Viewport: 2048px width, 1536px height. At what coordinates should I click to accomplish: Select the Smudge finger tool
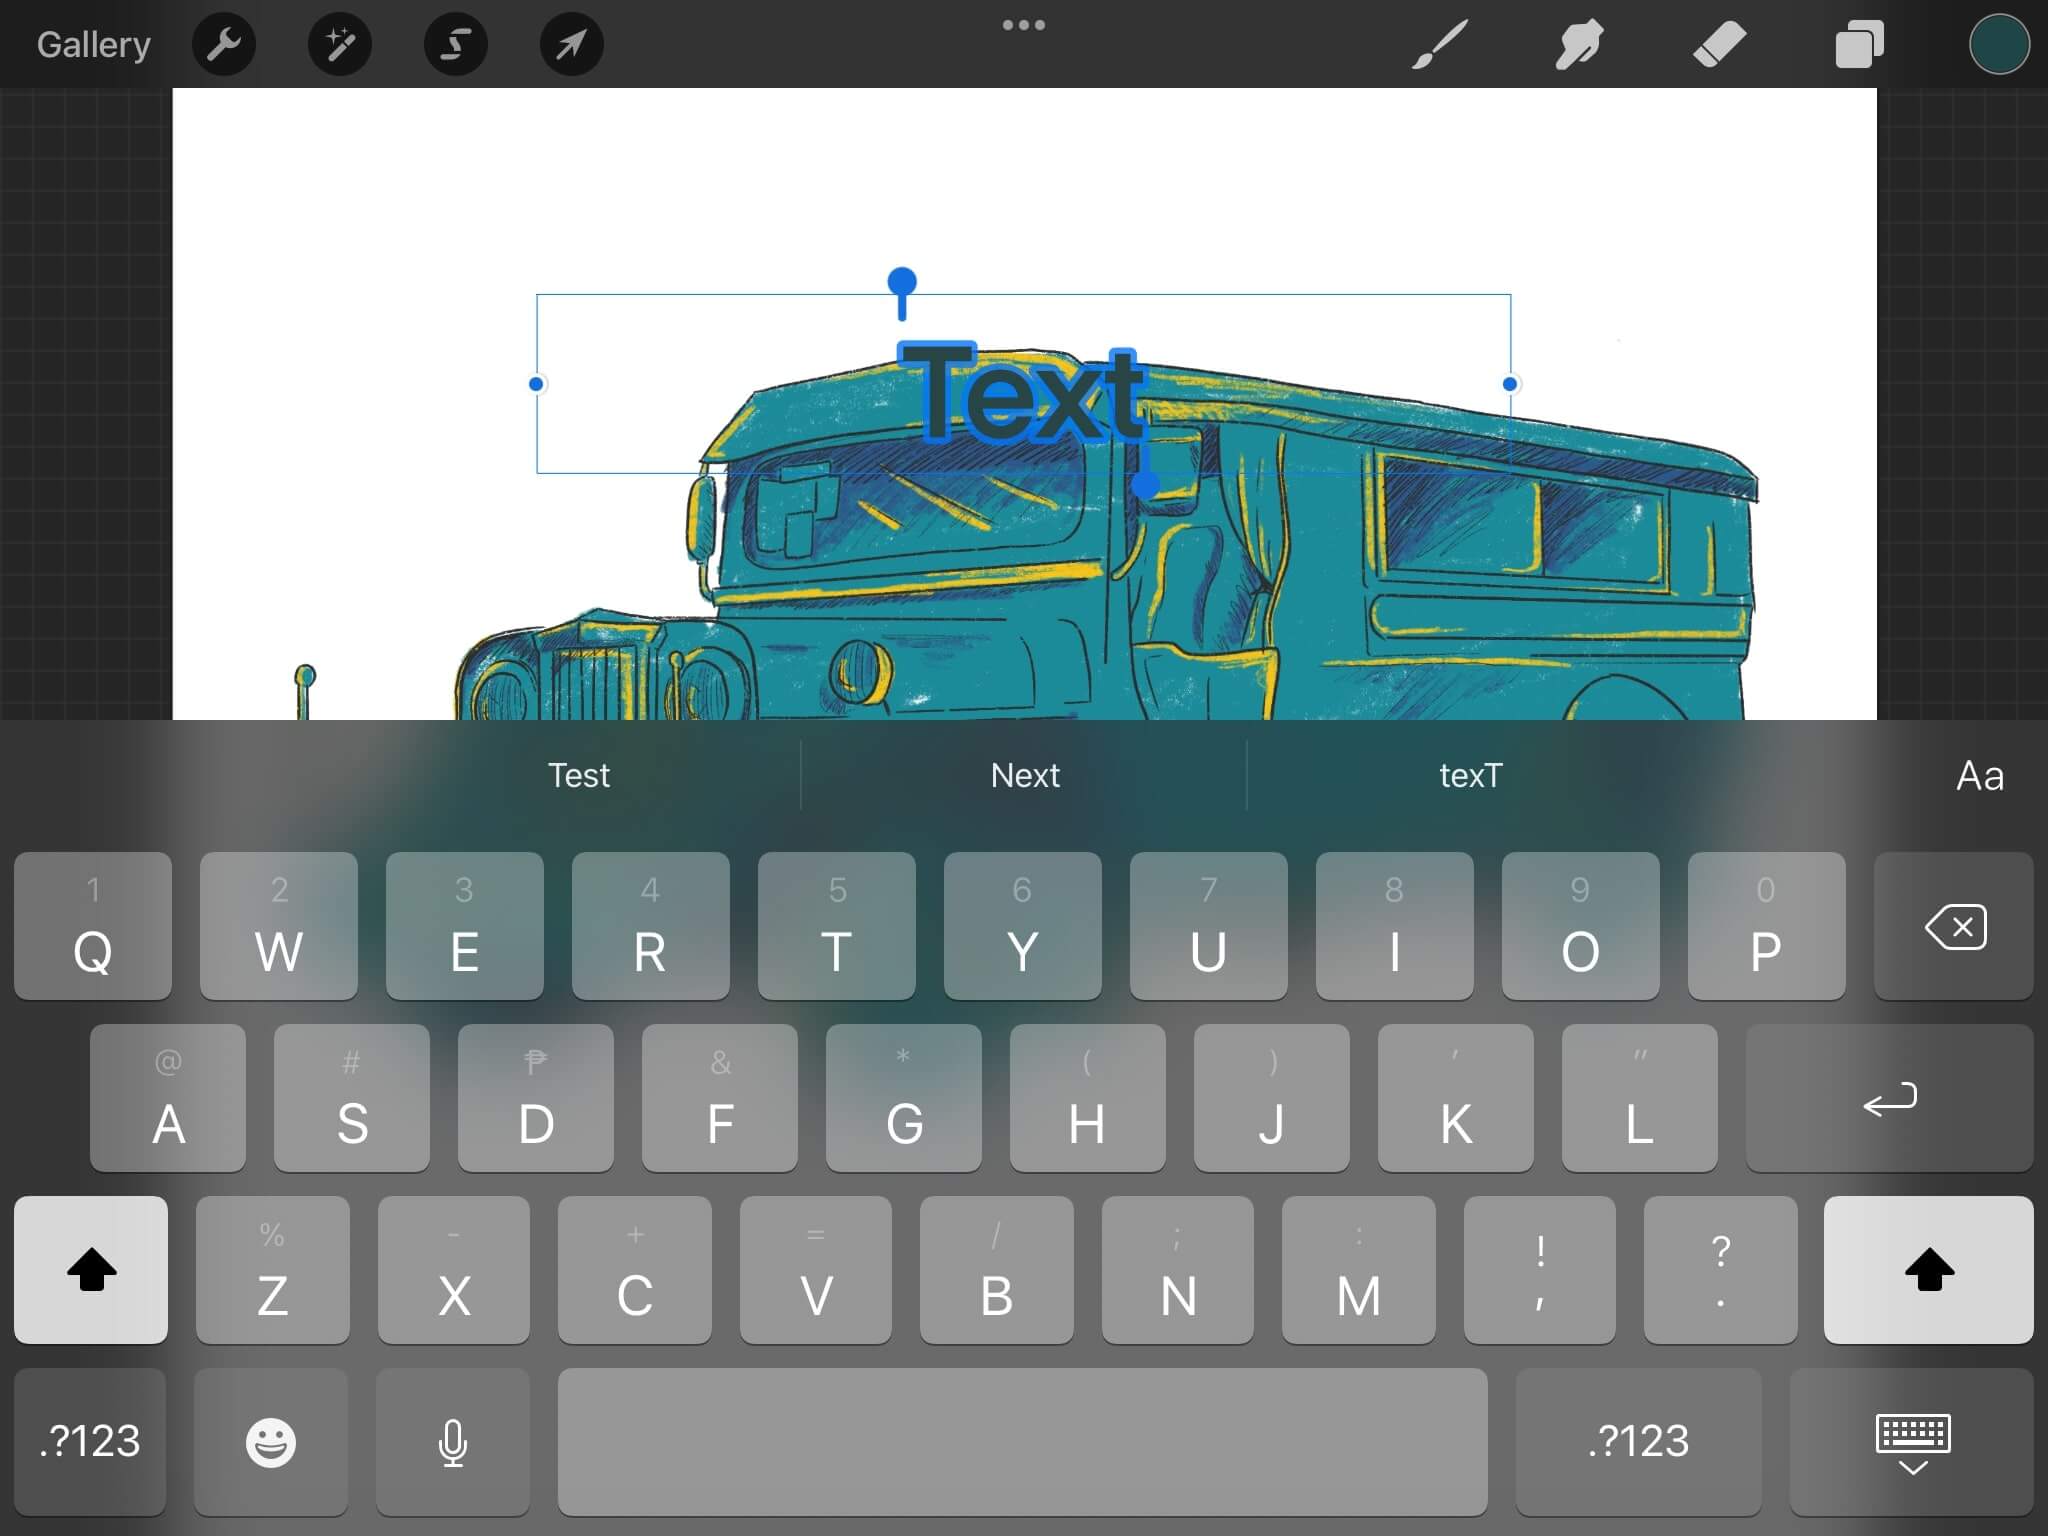point(1579,44)
